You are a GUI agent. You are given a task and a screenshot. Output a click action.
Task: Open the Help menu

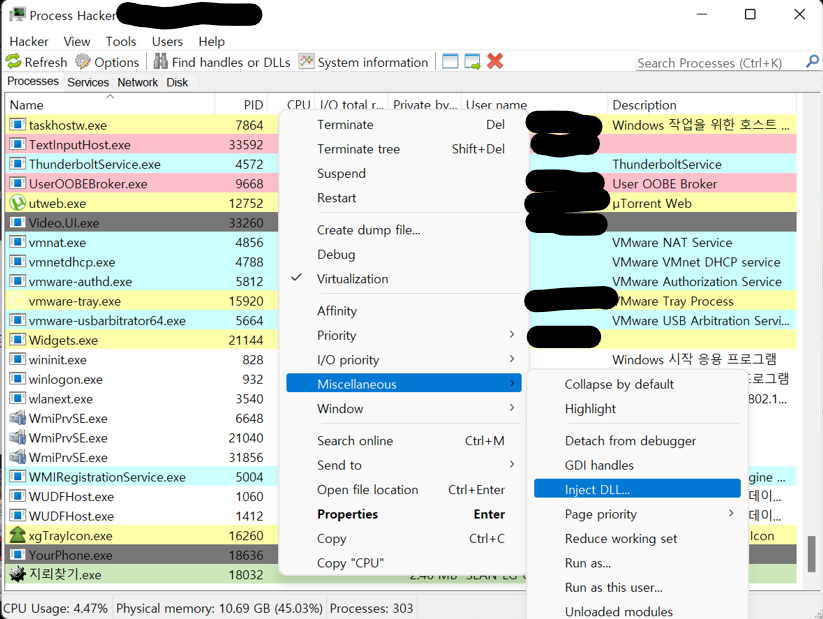[212, 41]
